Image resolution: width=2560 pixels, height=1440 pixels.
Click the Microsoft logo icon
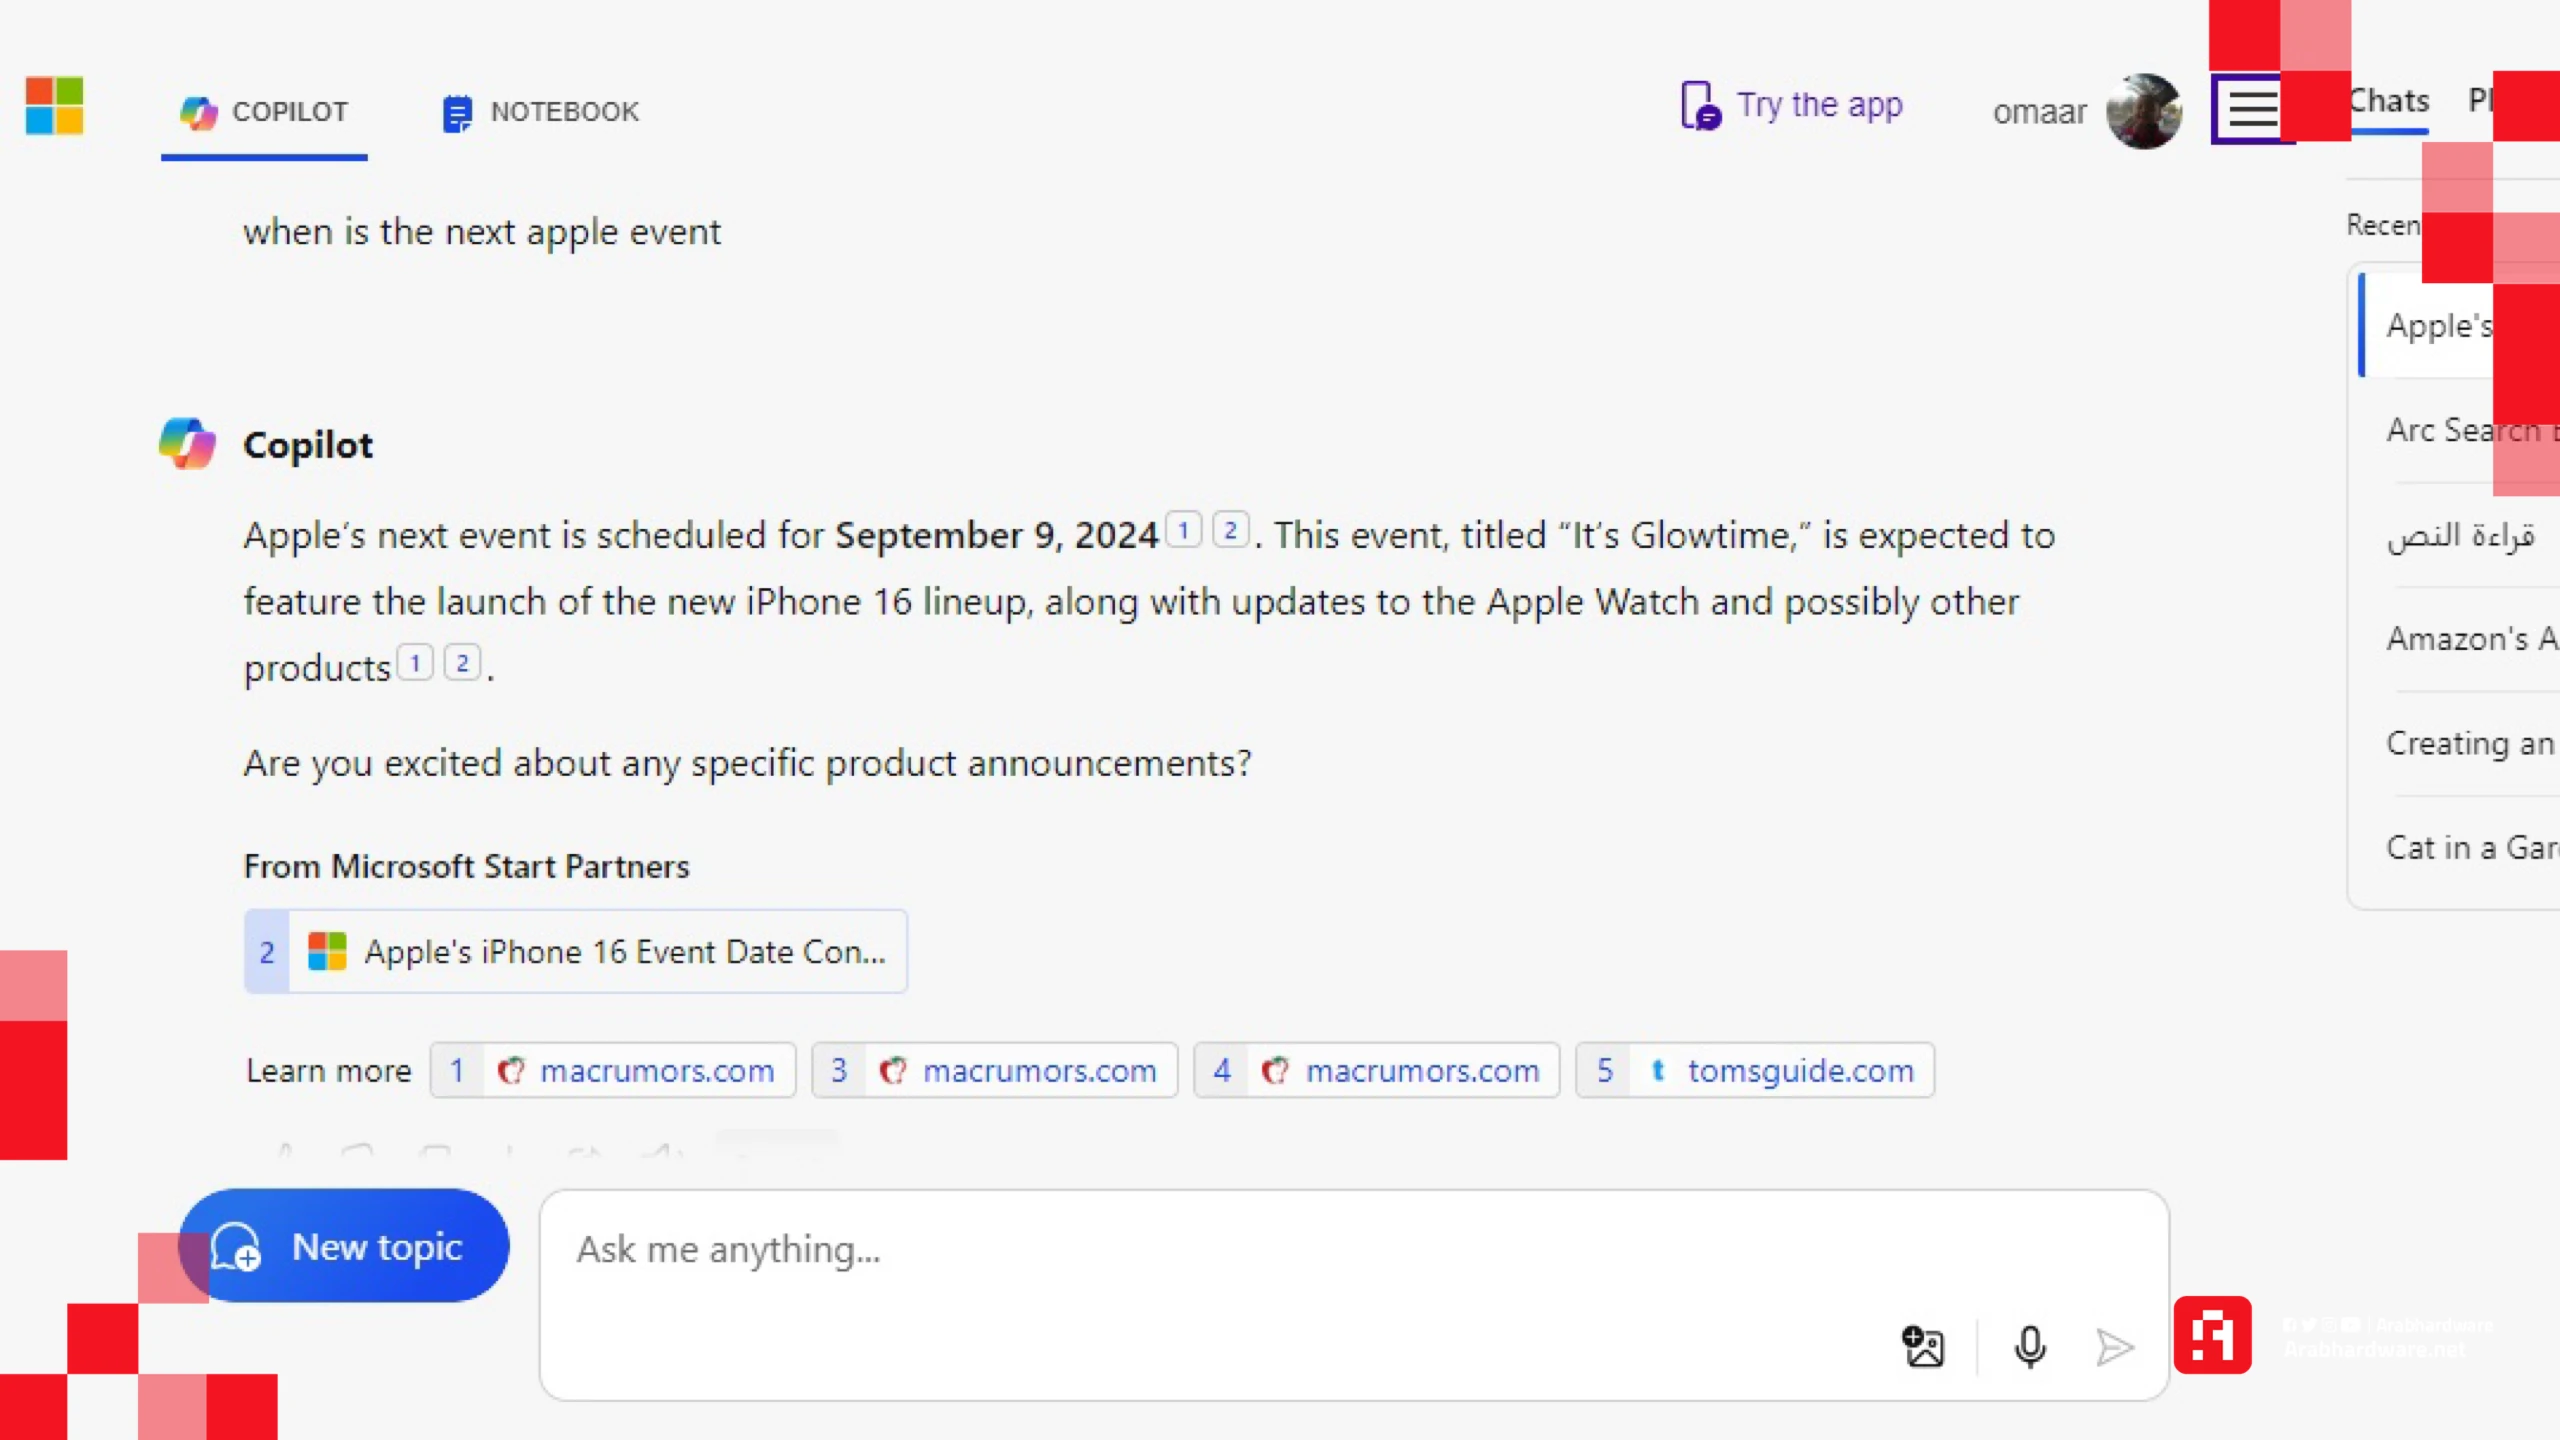[54, 106]
